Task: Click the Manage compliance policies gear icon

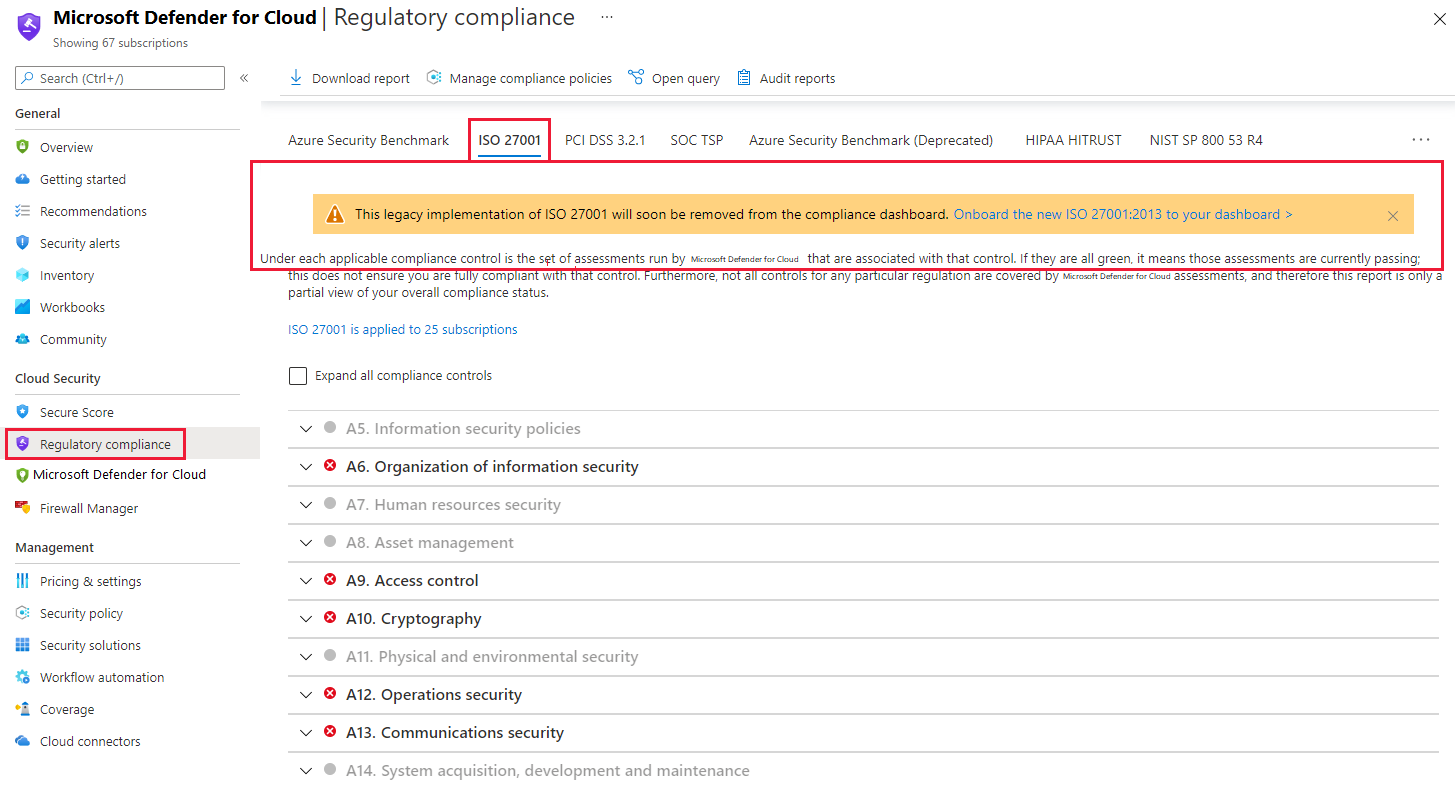Action: 434,78
